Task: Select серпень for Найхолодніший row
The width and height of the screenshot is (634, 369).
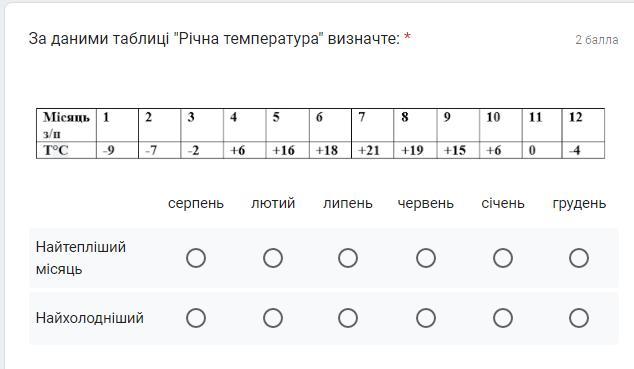Action: (196, 318)
